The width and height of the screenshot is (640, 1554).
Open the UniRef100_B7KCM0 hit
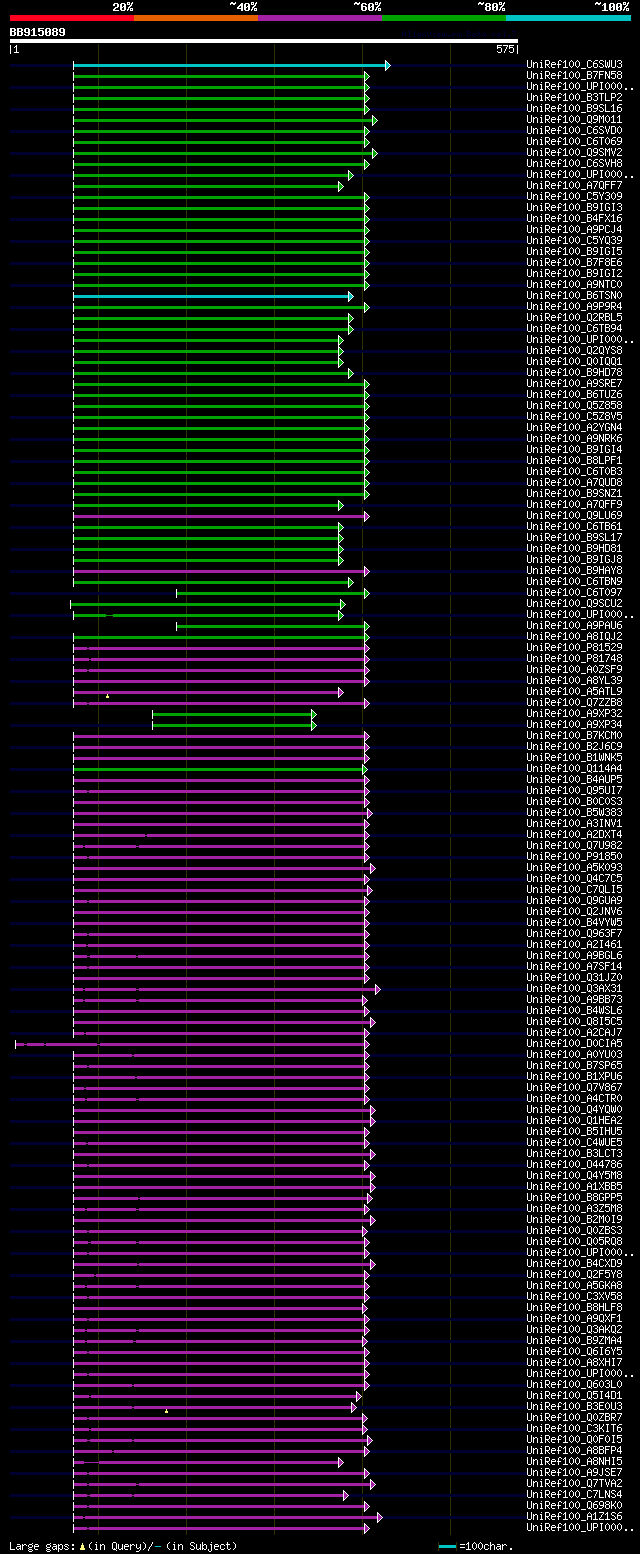point(574,735)
